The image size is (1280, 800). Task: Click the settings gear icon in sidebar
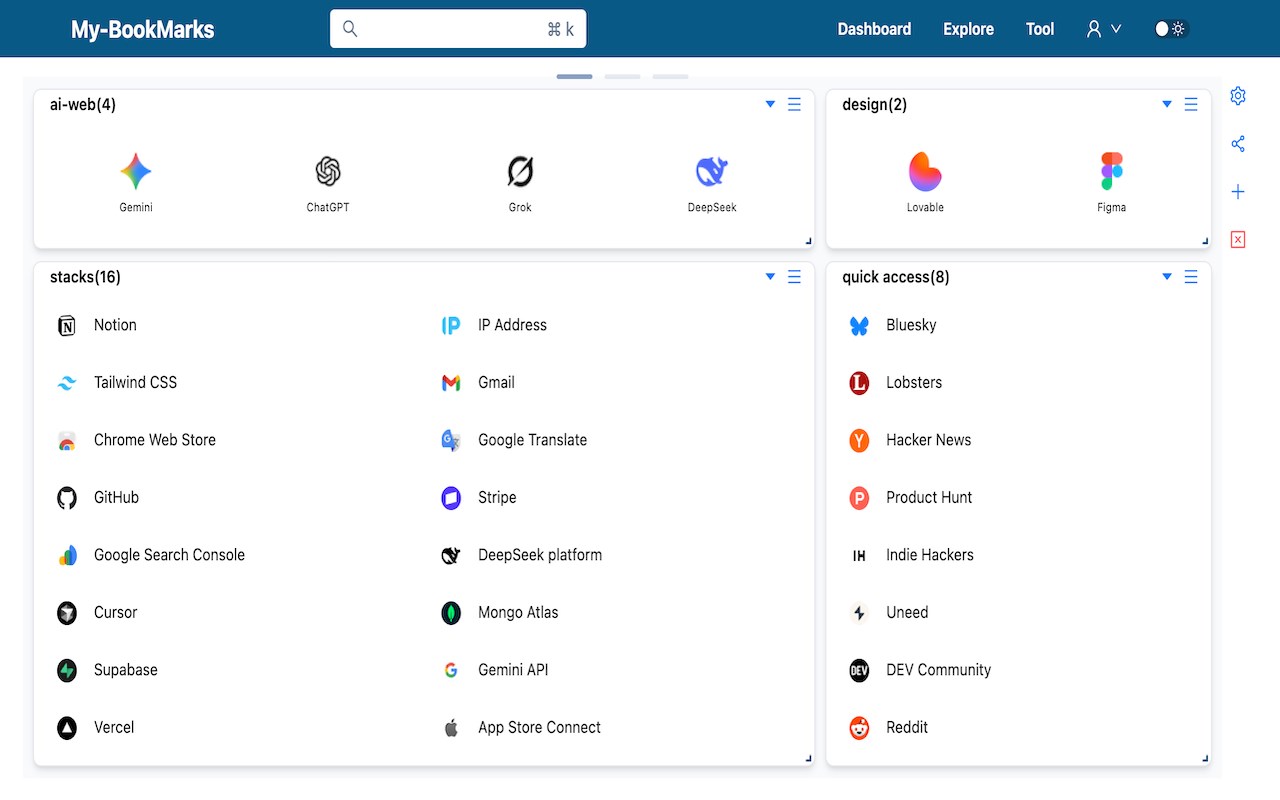pyautogui.click(x=1238, y=96)
